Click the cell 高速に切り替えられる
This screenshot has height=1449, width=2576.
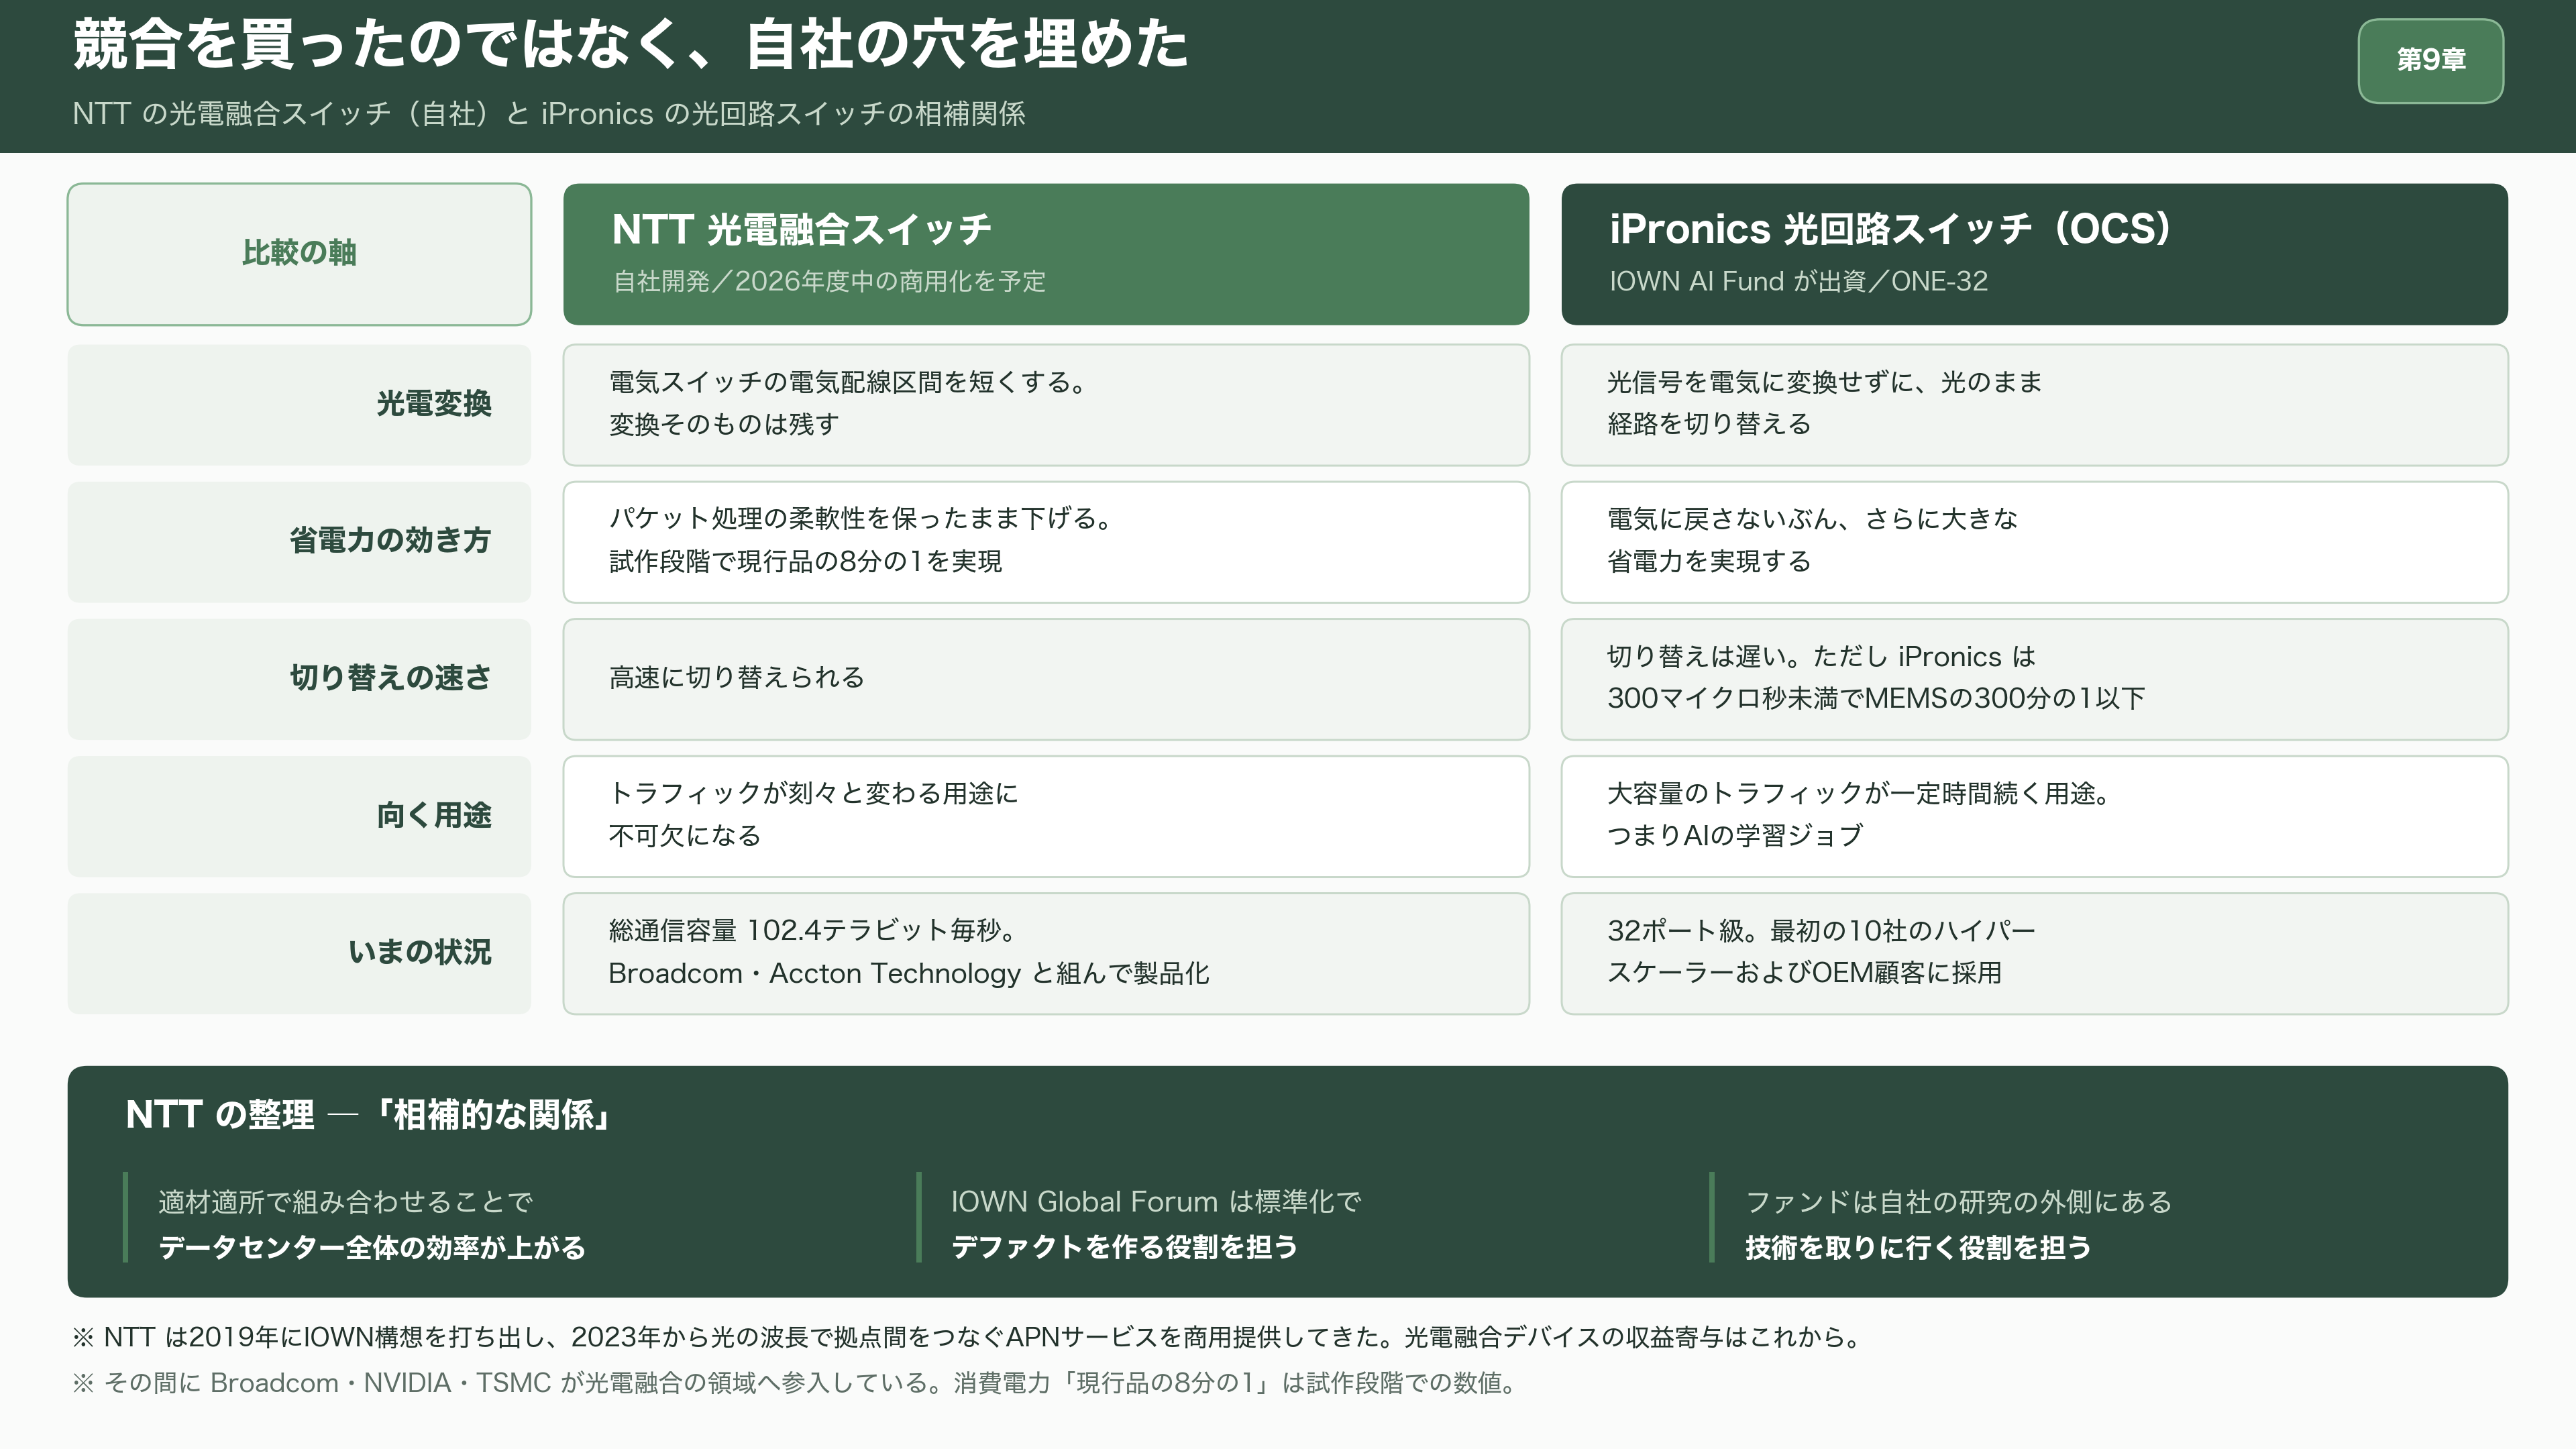point(1046,678)
